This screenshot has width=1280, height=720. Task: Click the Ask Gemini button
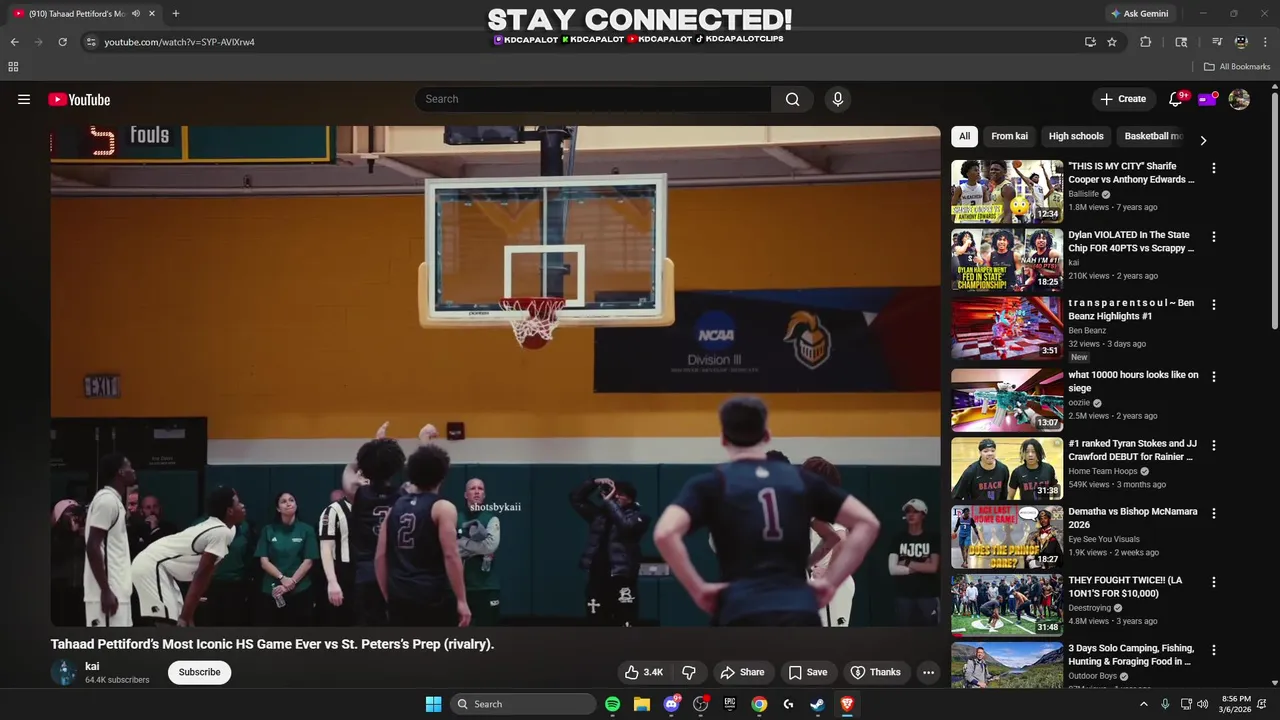tap(1139, 13)
